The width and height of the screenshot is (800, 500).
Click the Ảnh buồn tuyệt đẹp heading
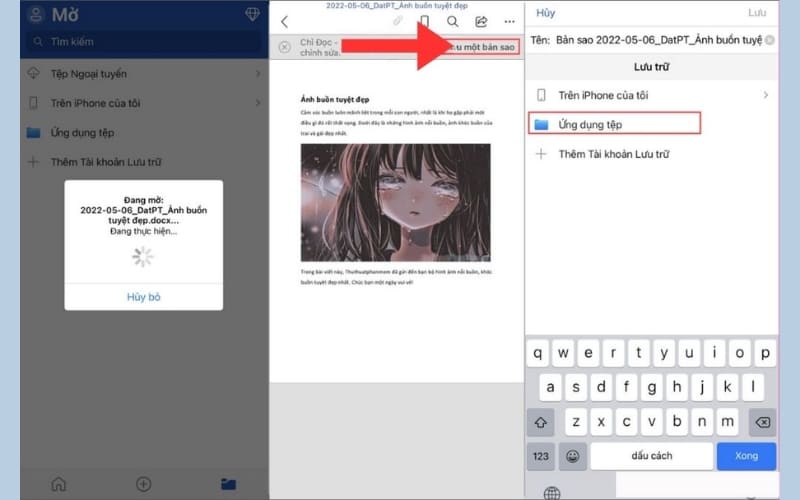(335, 99)
